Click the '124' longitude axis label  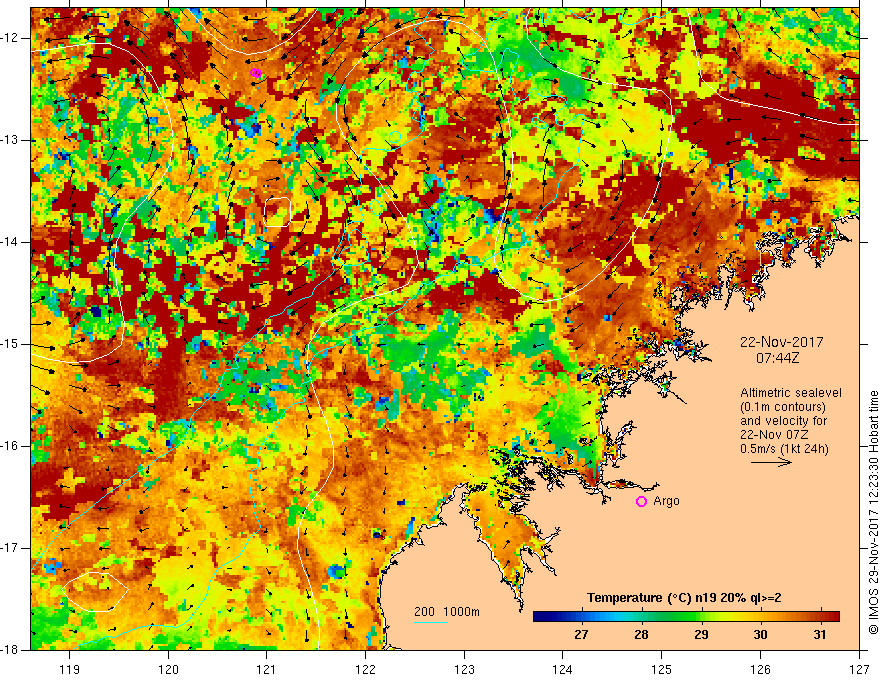click(563, 669)
